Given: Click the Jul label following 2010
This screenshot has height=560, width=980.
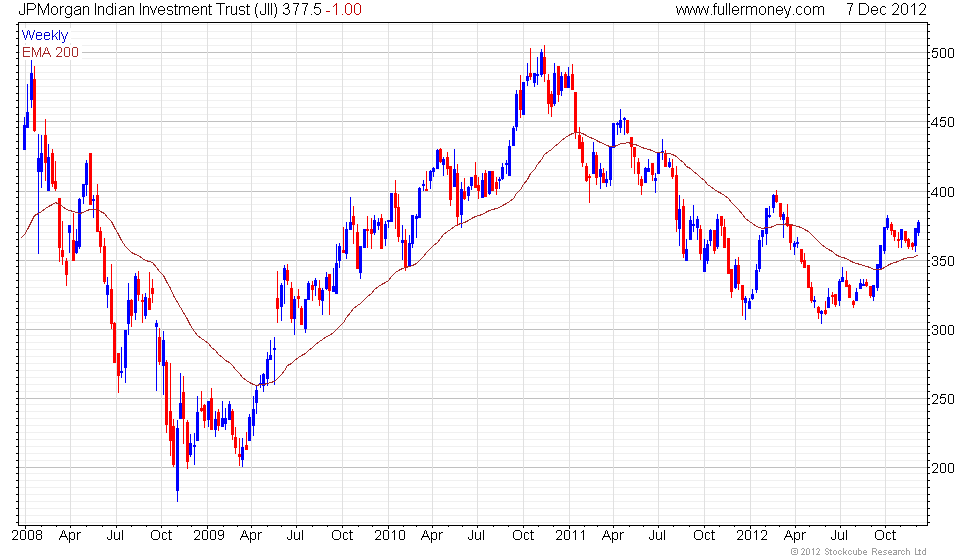Looking at the screenshot, I should tap(476, 535).
